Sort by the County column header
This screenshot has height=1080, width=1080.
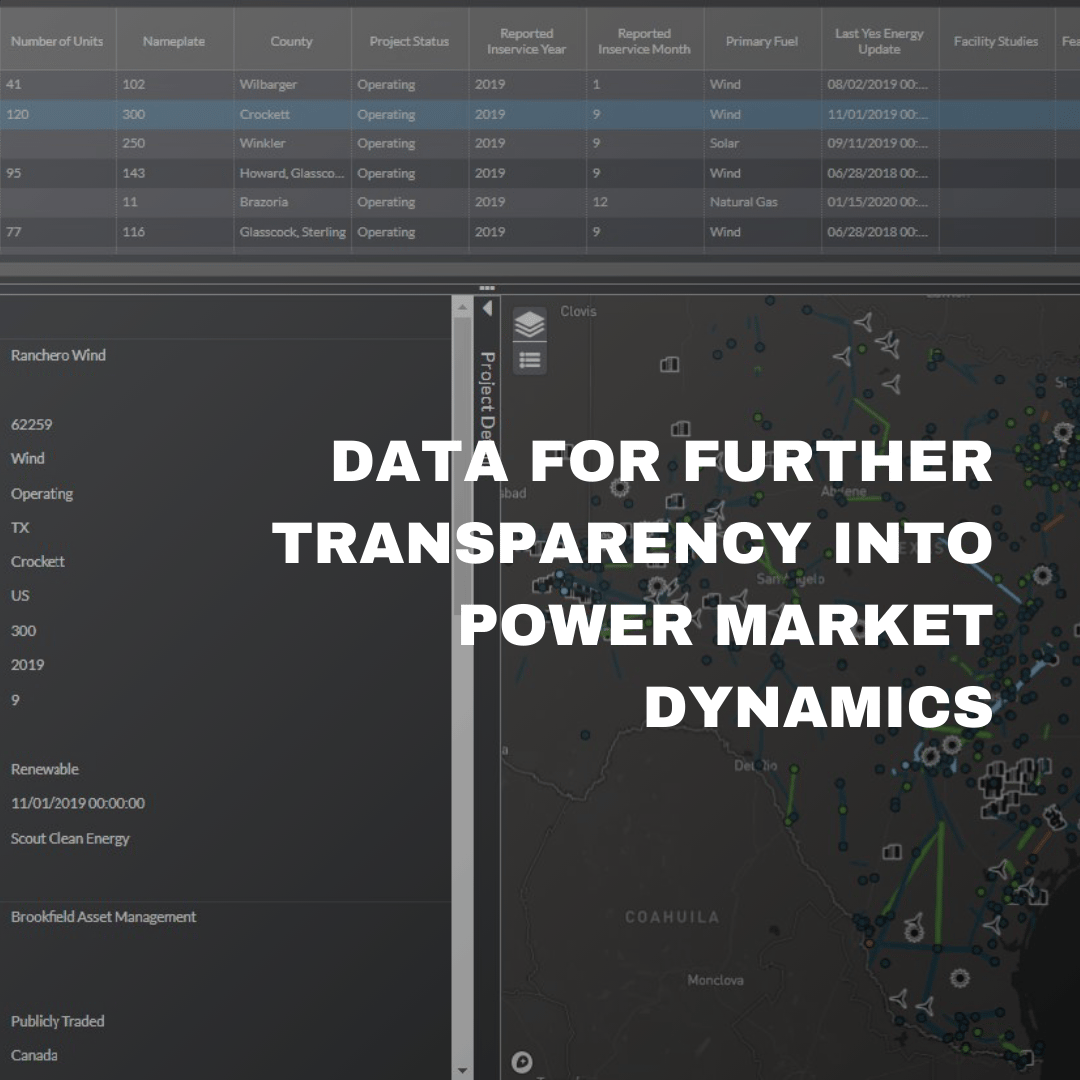(x=291, y=41)
